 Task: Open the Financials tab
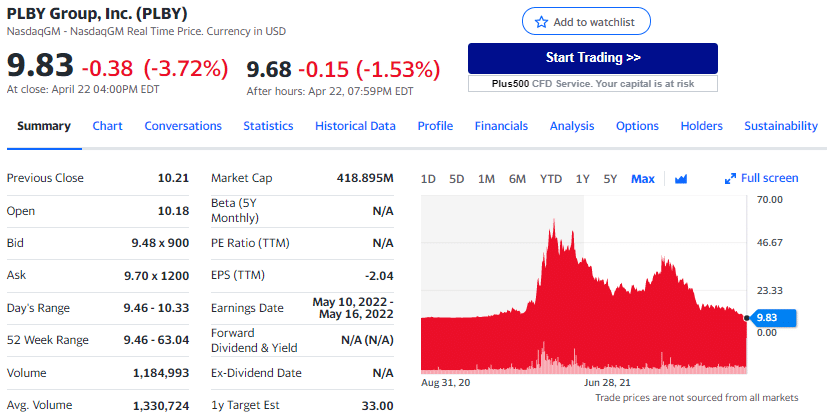[x=501, y=126]
